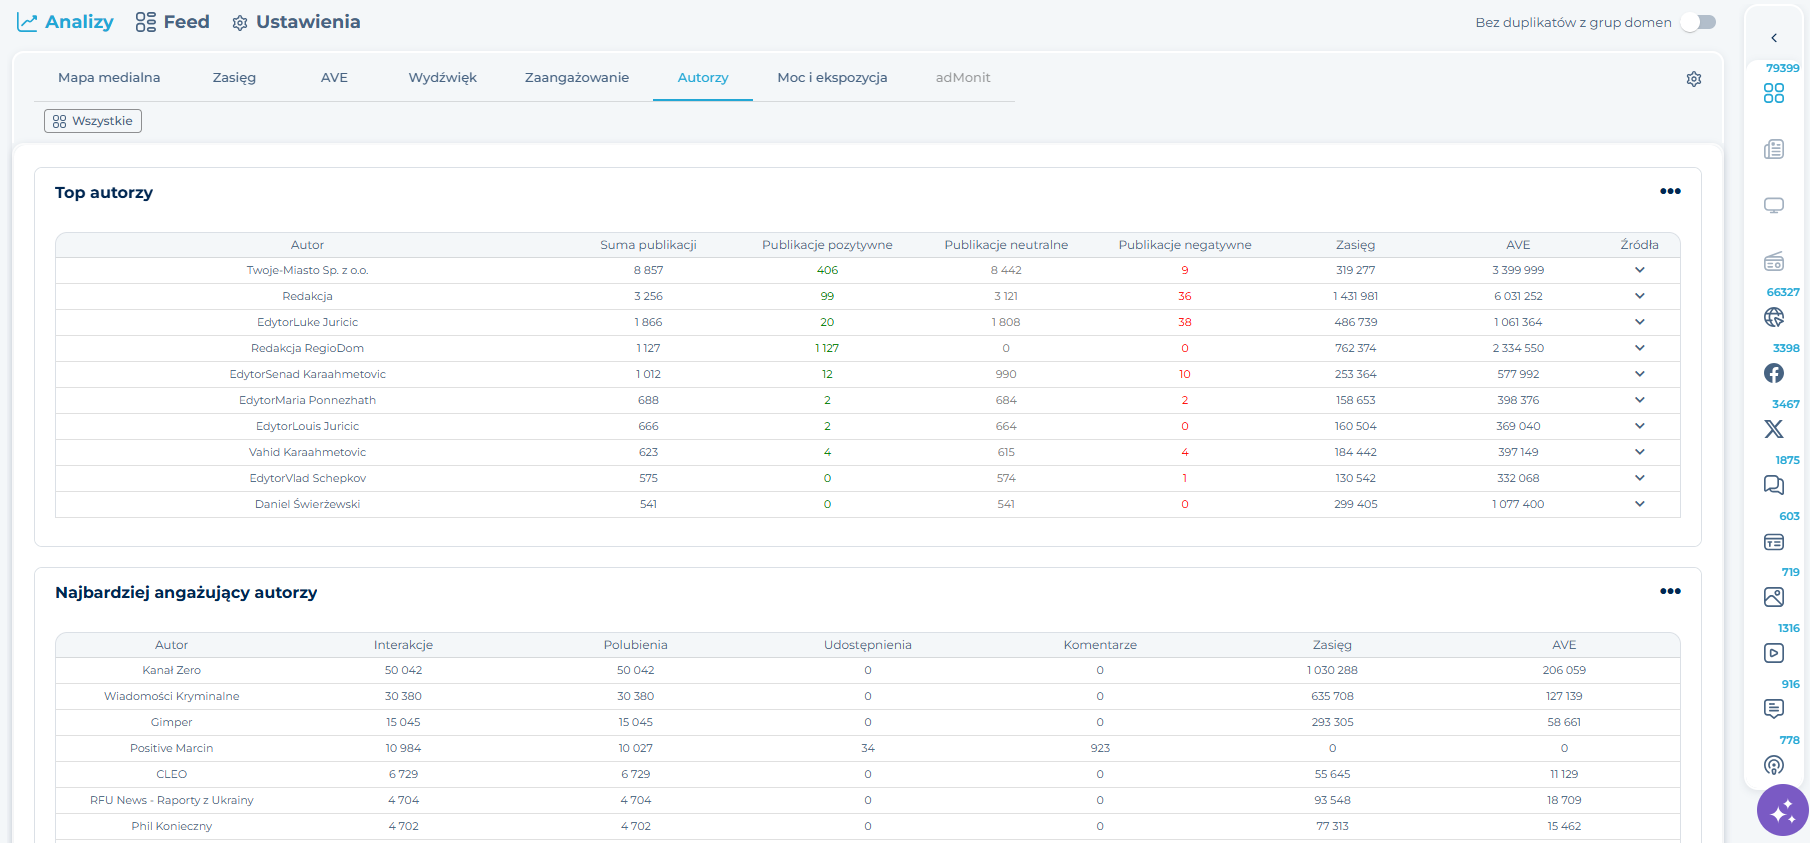Expand sources for EdytorVlad Schepkov

point(1640,478)
